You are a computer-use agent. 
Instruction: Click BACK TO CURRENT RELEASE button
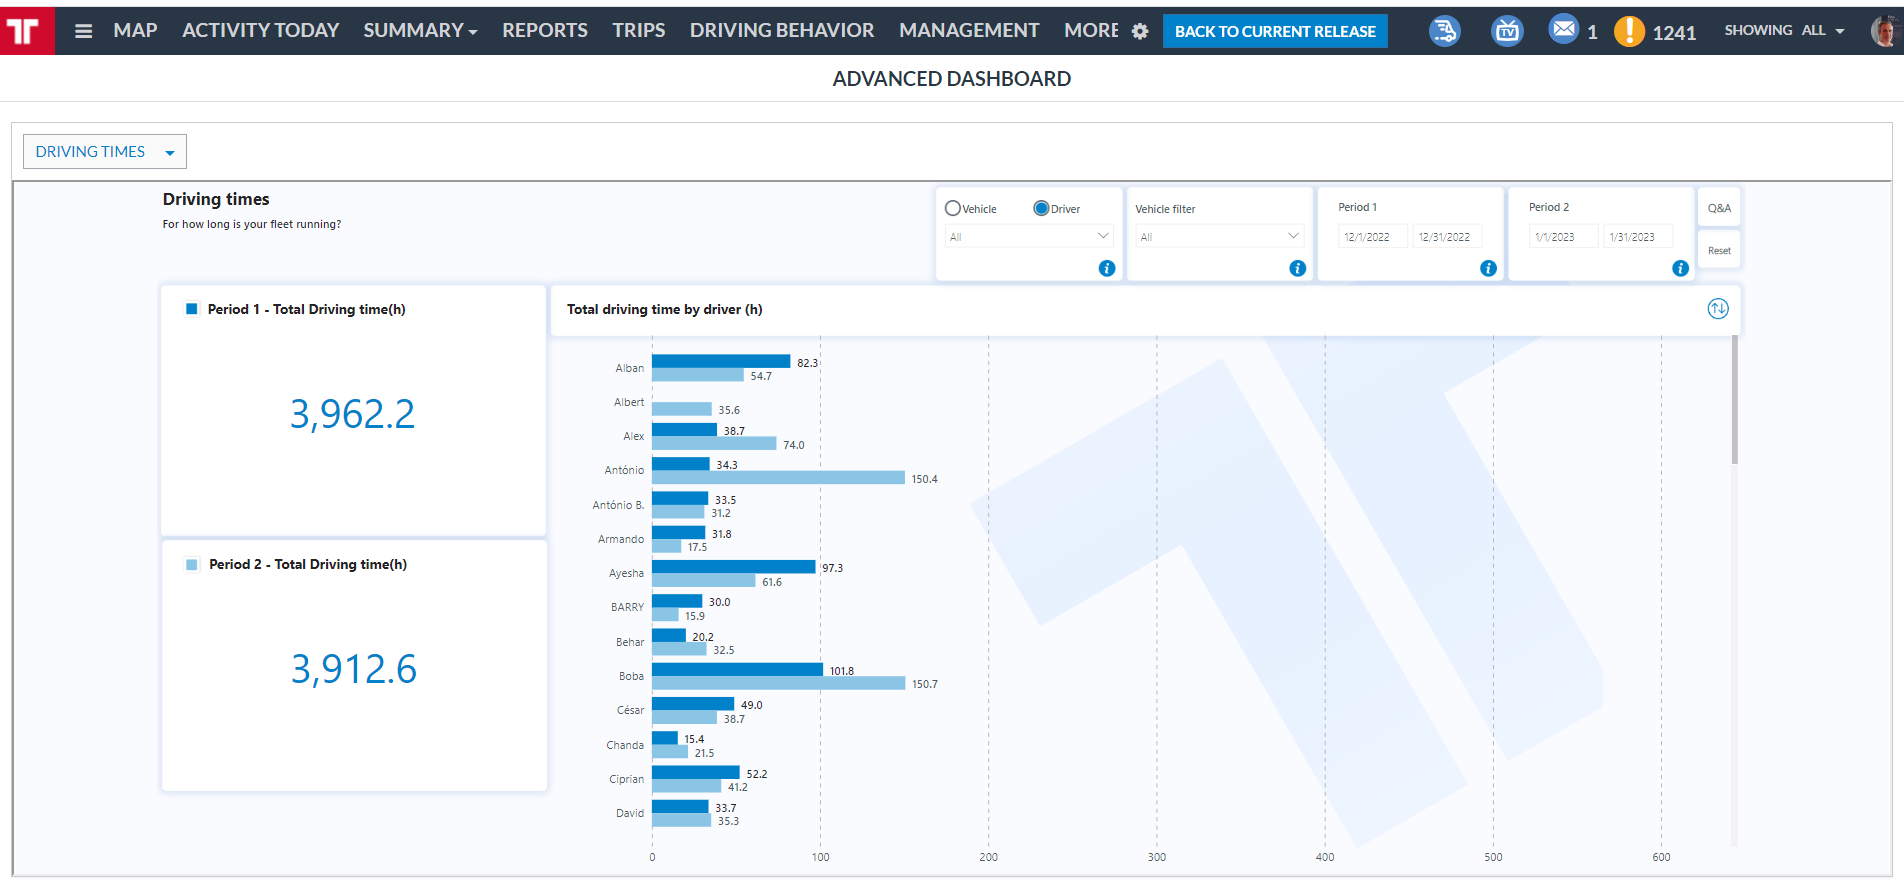[1274, 31]
